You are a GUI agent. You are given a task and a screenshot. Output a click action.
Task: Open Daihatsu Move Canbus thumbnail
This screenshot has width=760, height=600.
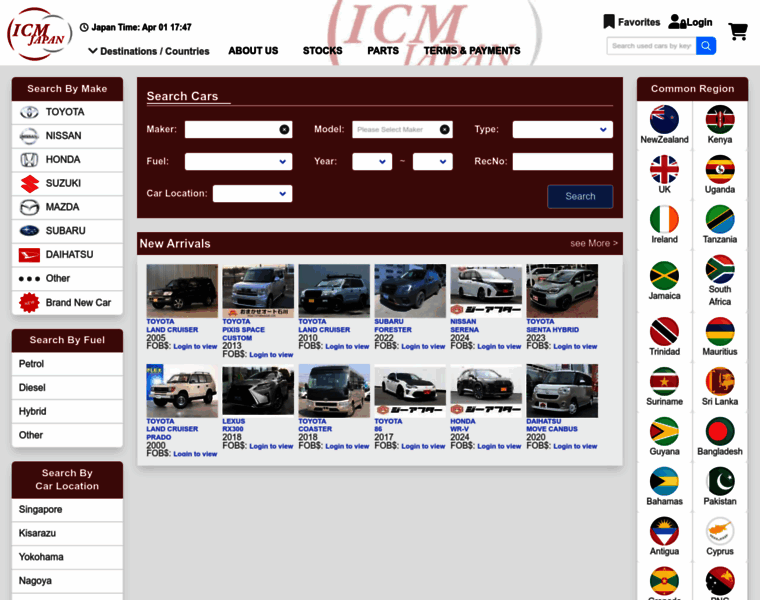tap(562, 391)
